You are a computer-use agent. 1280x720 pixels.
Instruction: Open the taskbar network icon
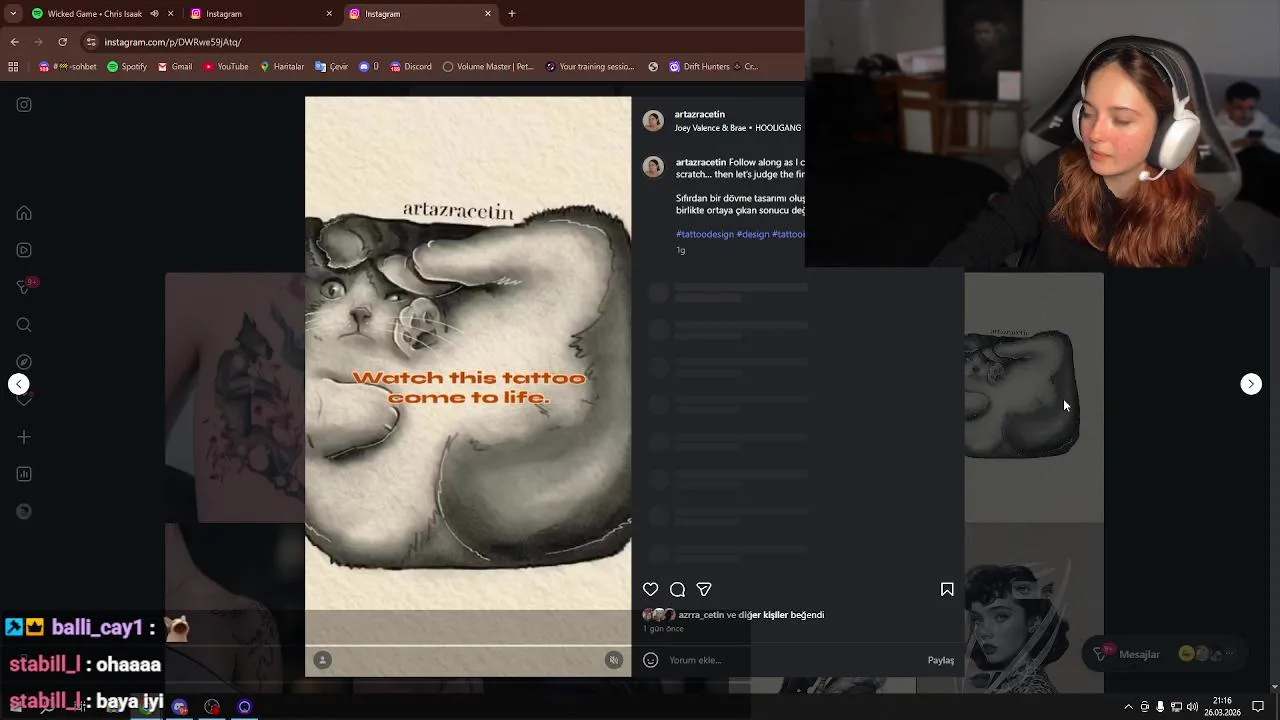point(1176,707)
